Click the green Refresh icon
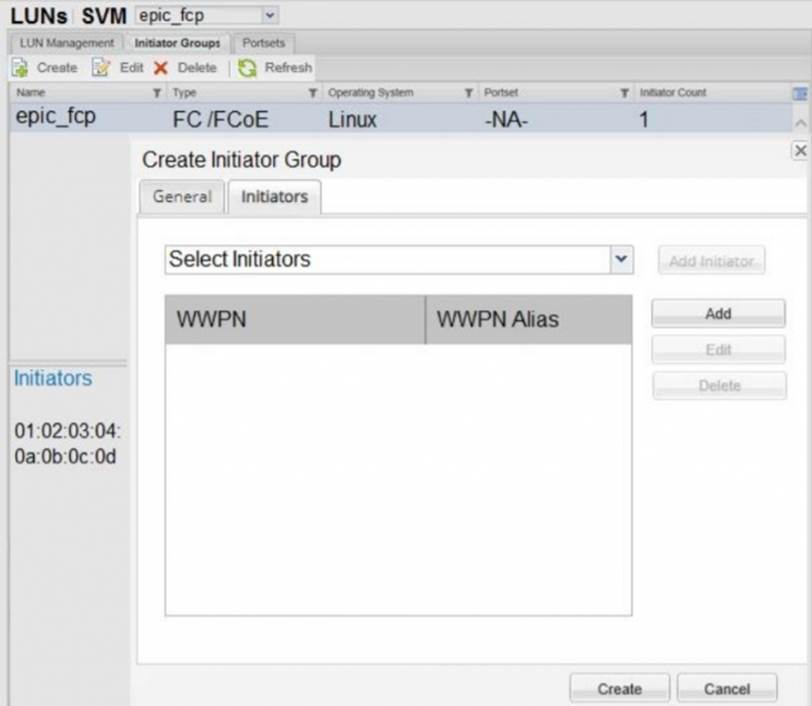This screenshot has width=812, height=706. [x=247, y=68]
